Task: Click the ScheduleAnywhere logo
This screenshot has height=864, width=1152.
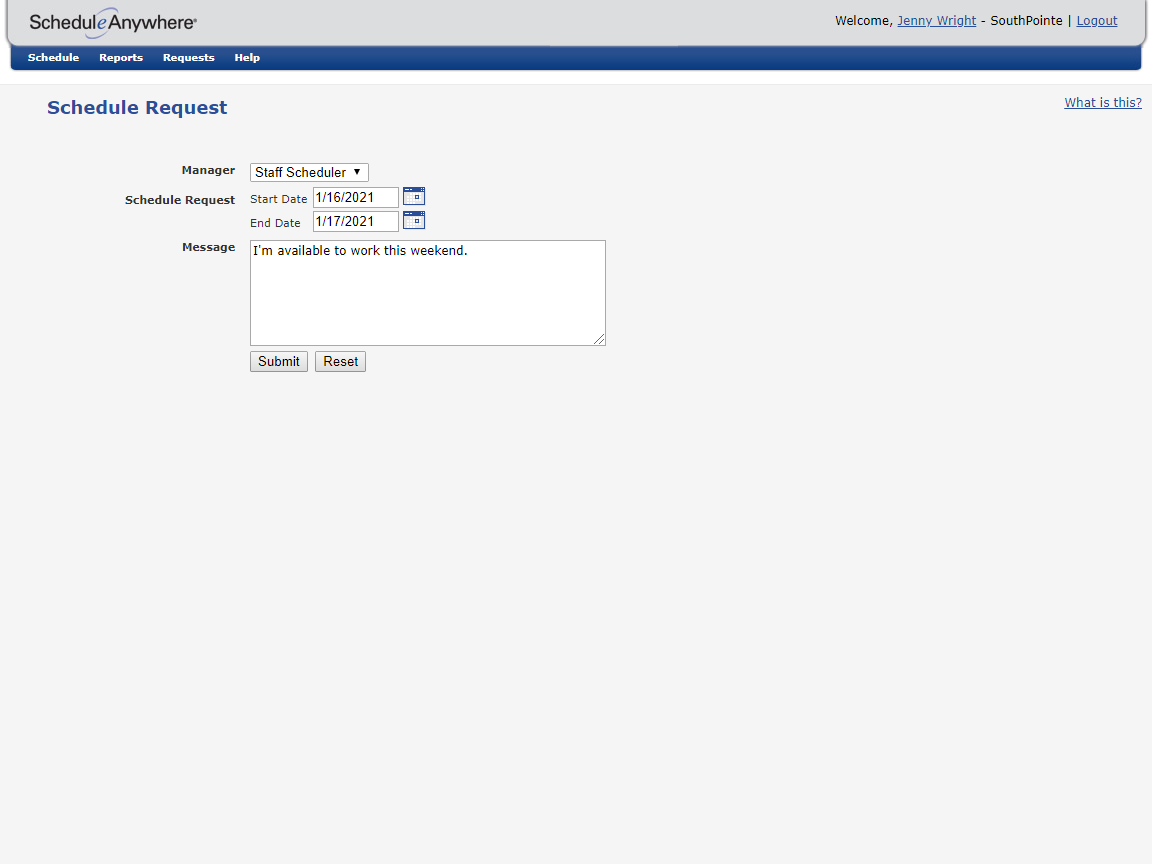Action: click(x=112, y=23)
